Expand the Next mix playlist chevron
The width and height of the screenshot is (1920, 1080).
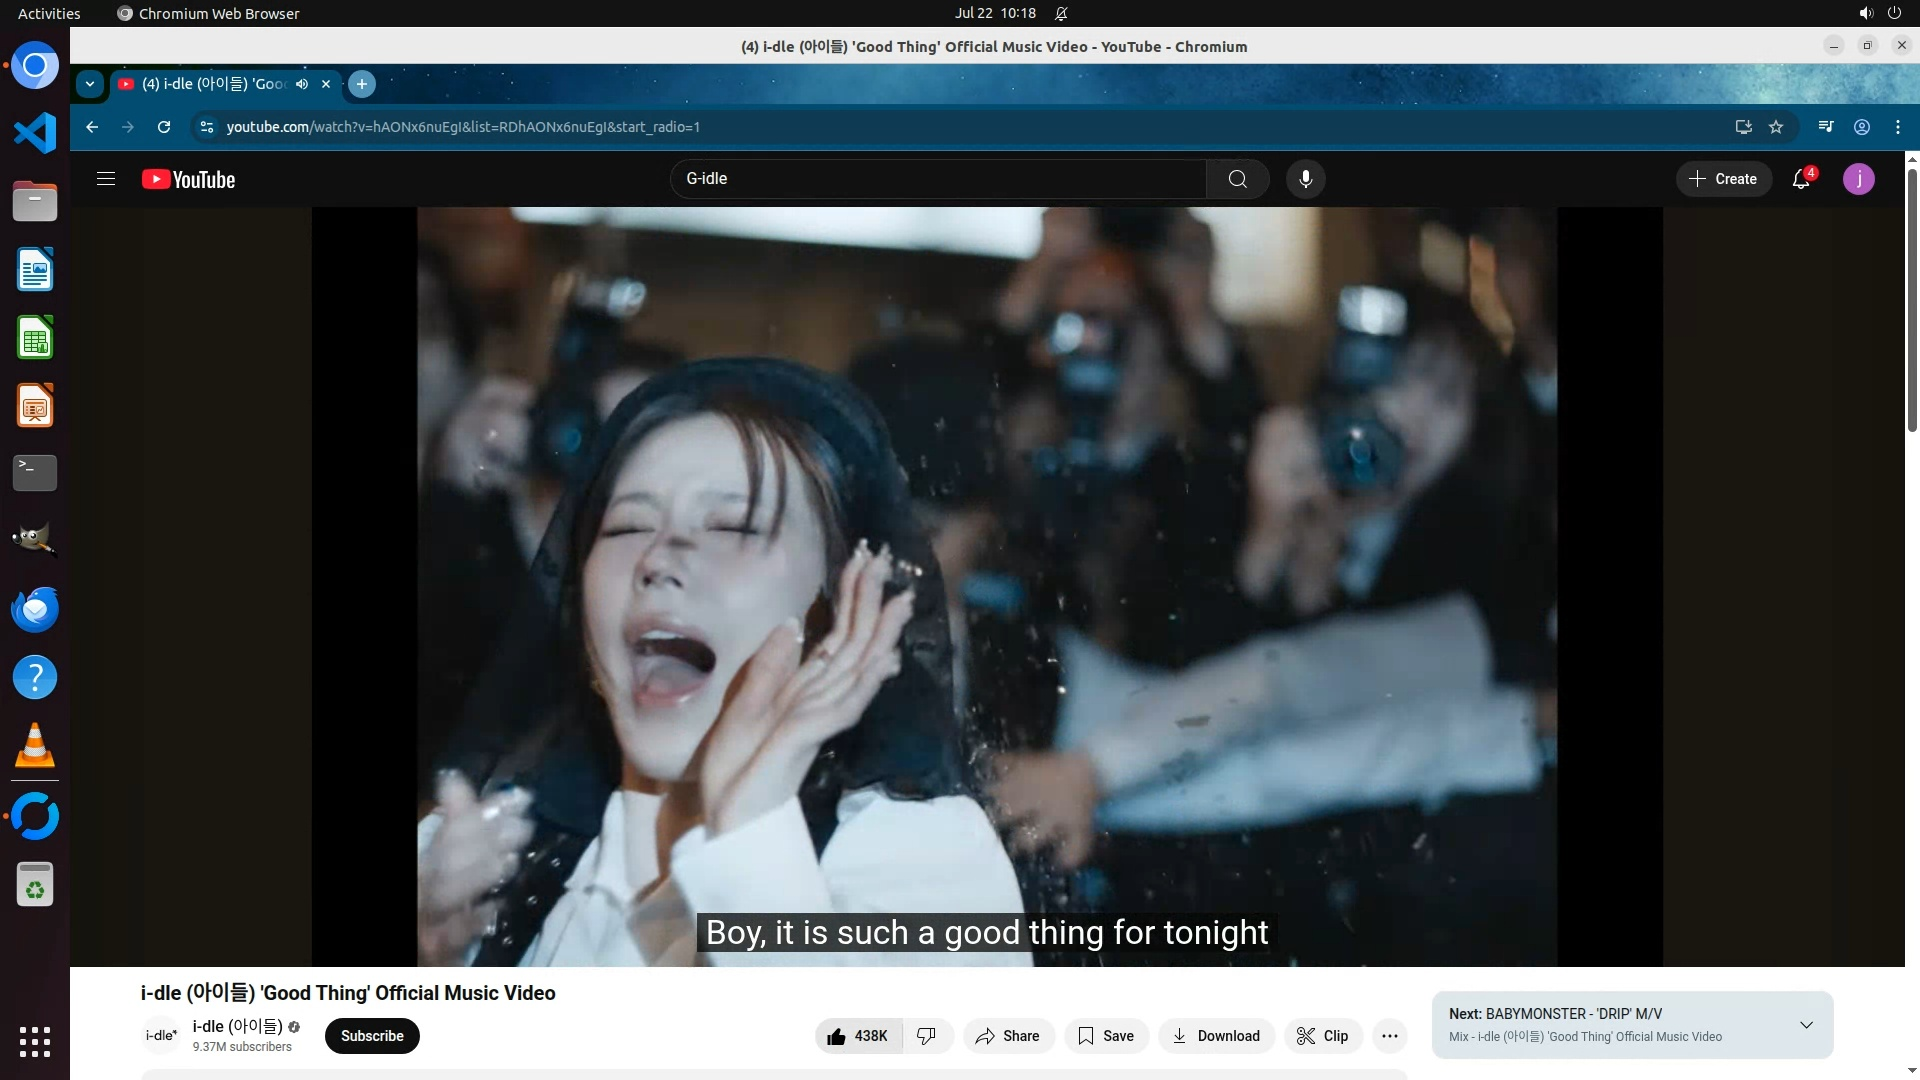(1806, 1025)
